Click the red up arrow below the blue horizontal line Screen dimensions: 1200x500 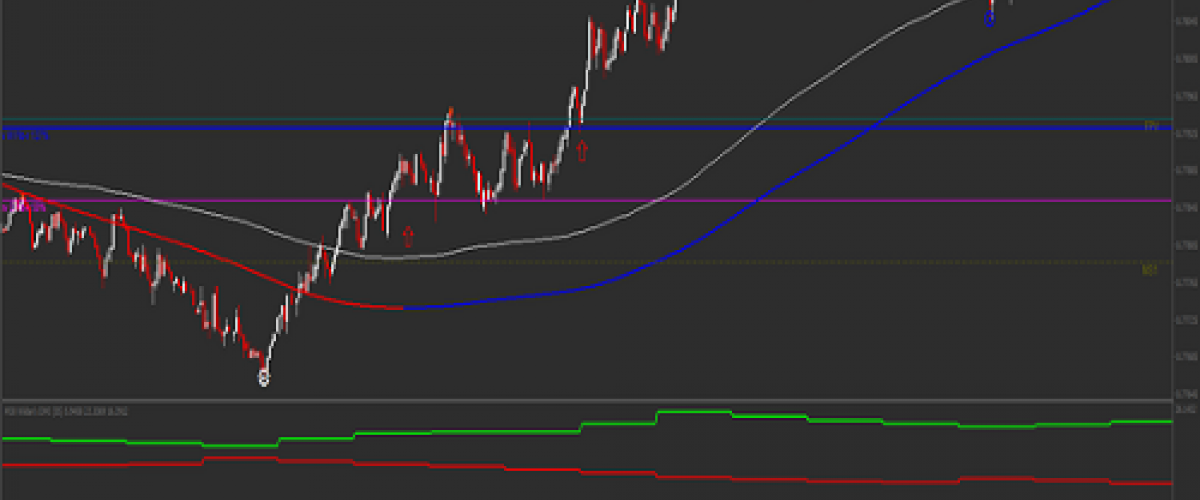[582, 151]
